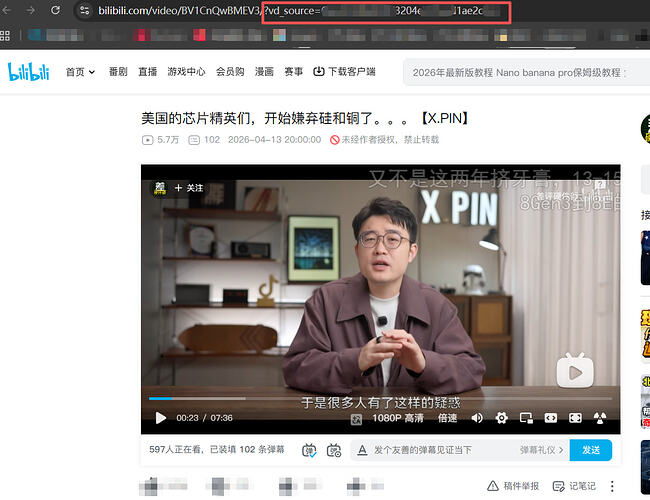Mute the video with volume icon
Viewport: 650px width, 500px height.
477,418
